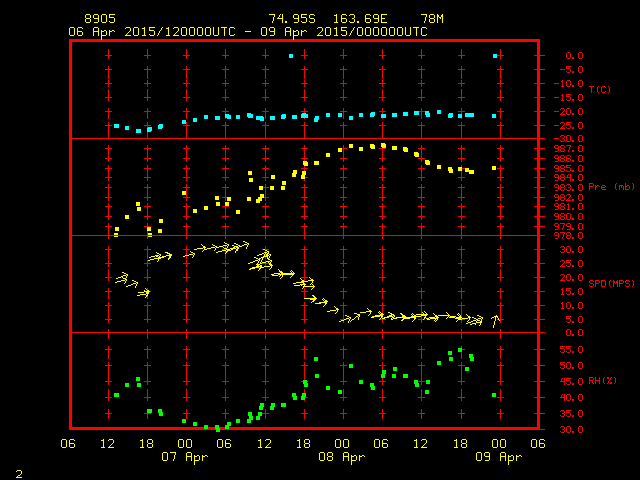Viewport: 640px width, 480px height.
Task: Click pressure tick value 985.0
Action: (x=569, y=168)
